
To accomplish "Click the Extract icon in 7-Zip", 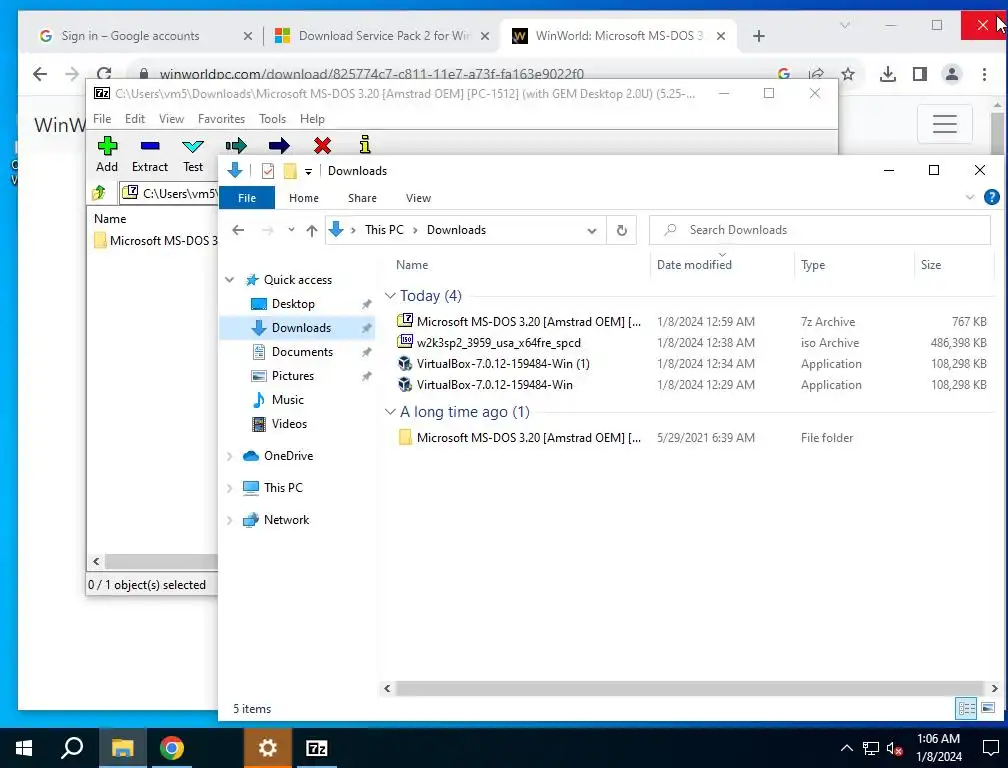I will 150,146.
